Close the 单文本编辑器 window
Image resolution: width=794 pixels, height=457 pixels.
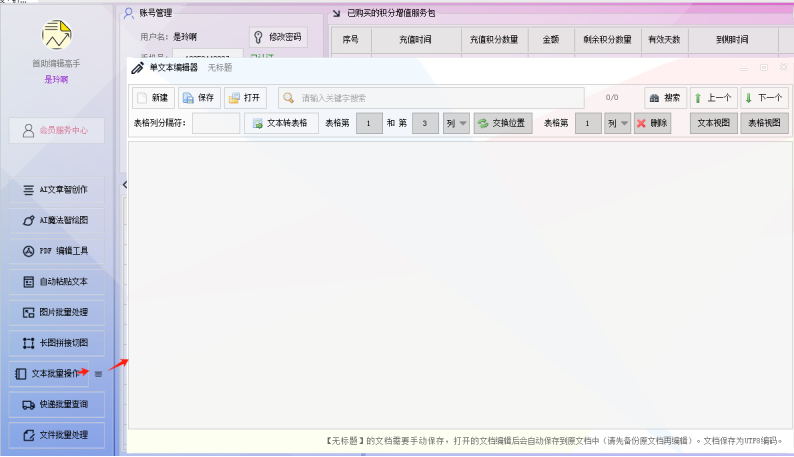point(783,67)
